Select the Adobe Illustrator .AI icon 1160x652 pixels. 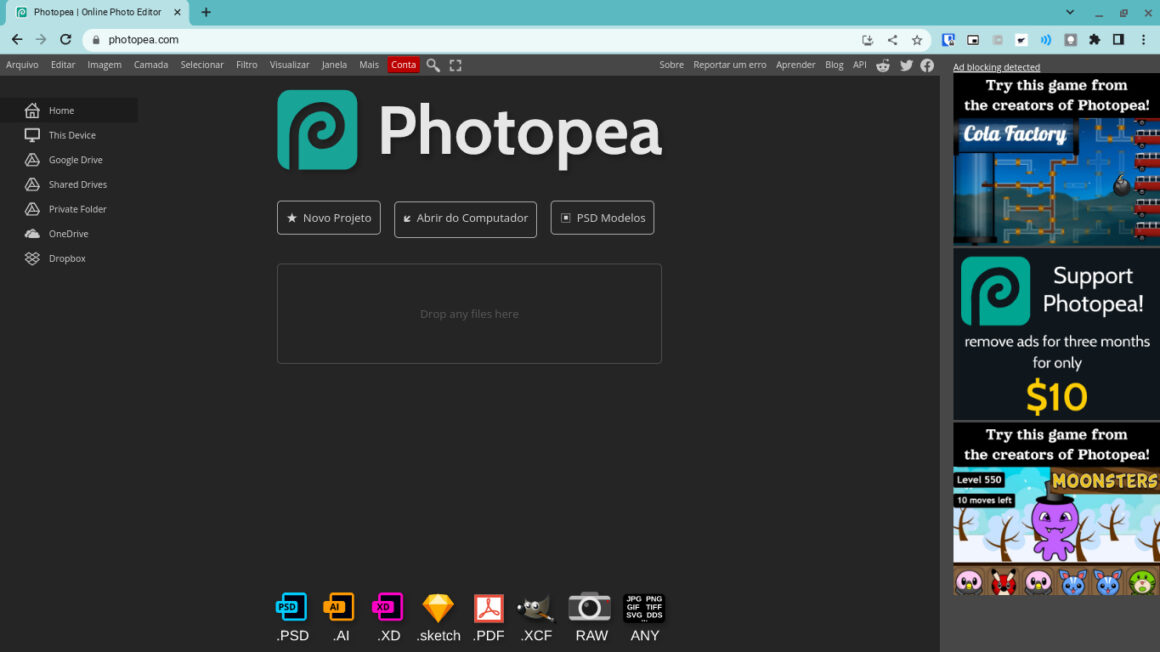339,607
